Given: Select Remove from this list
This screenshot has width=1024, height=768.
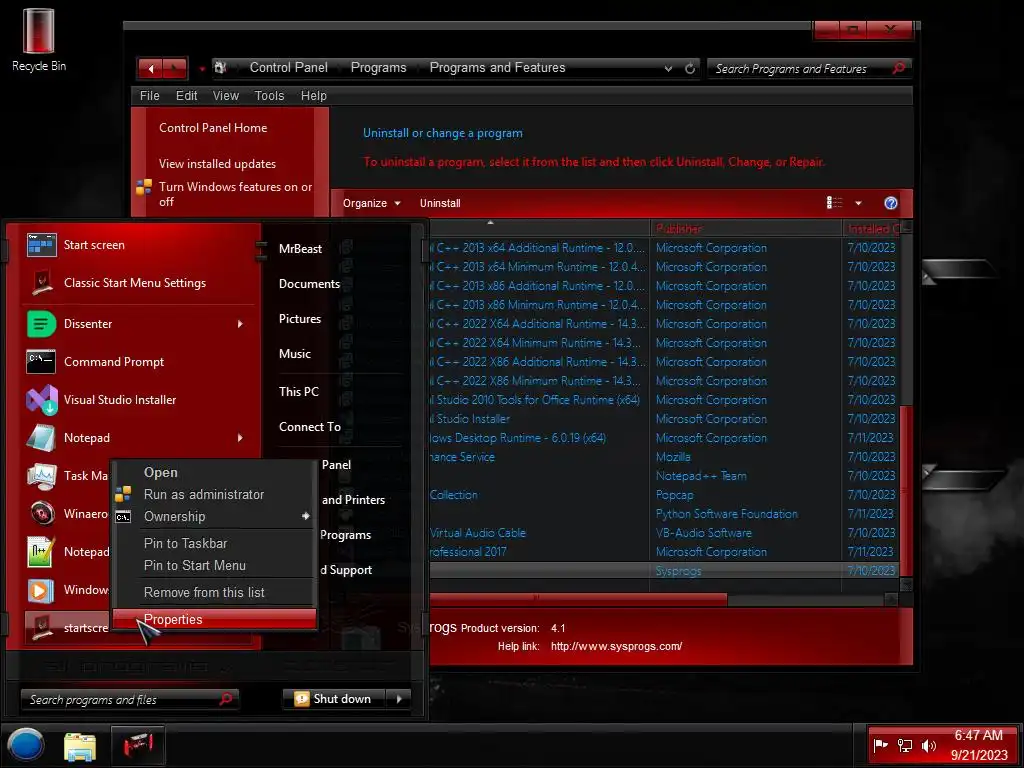Looking at the screenshot, I should tap(214, 592).
